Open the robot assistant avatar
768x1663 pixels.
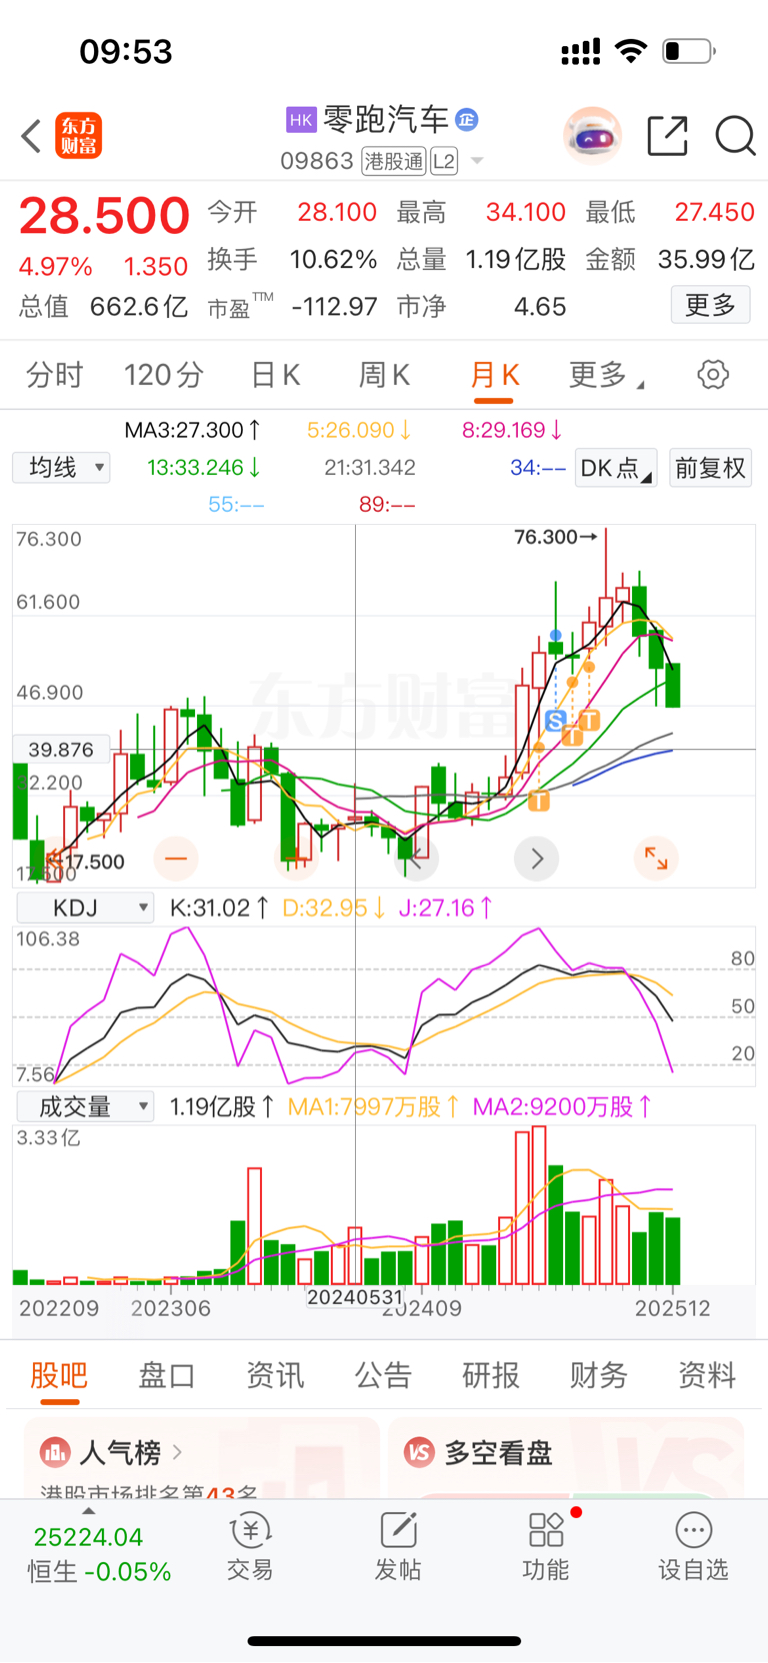(x=592, y=136)
